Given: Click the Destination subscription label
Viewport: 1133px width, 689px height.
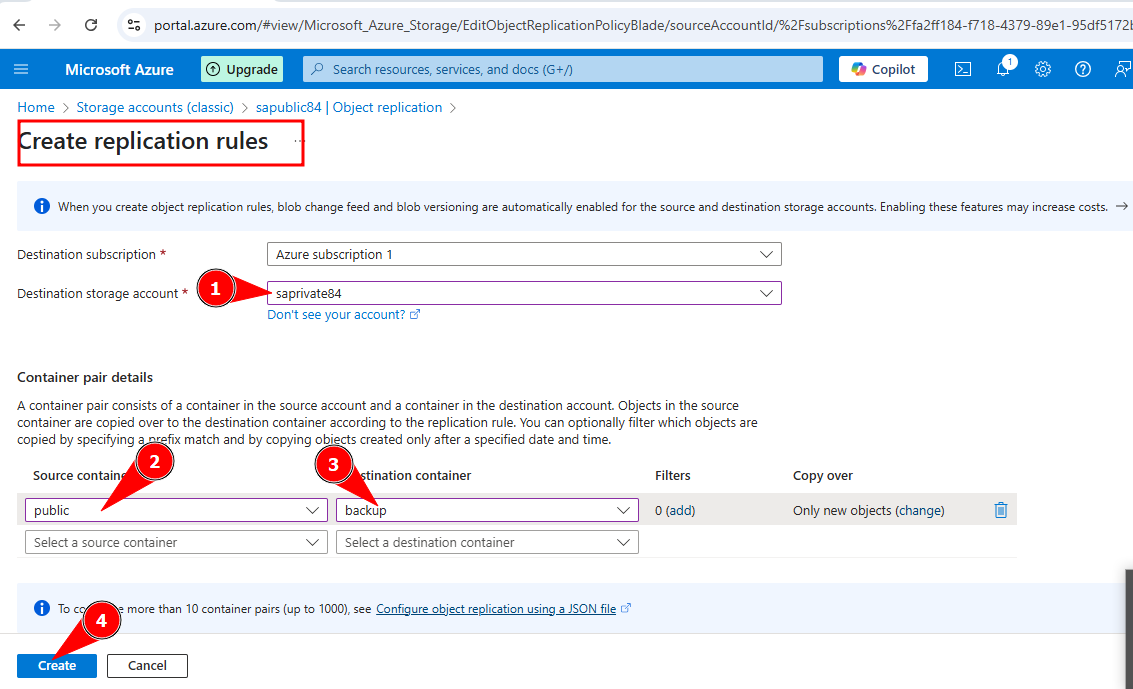Looking at the screenshot, I should click(x=87, y=254).
